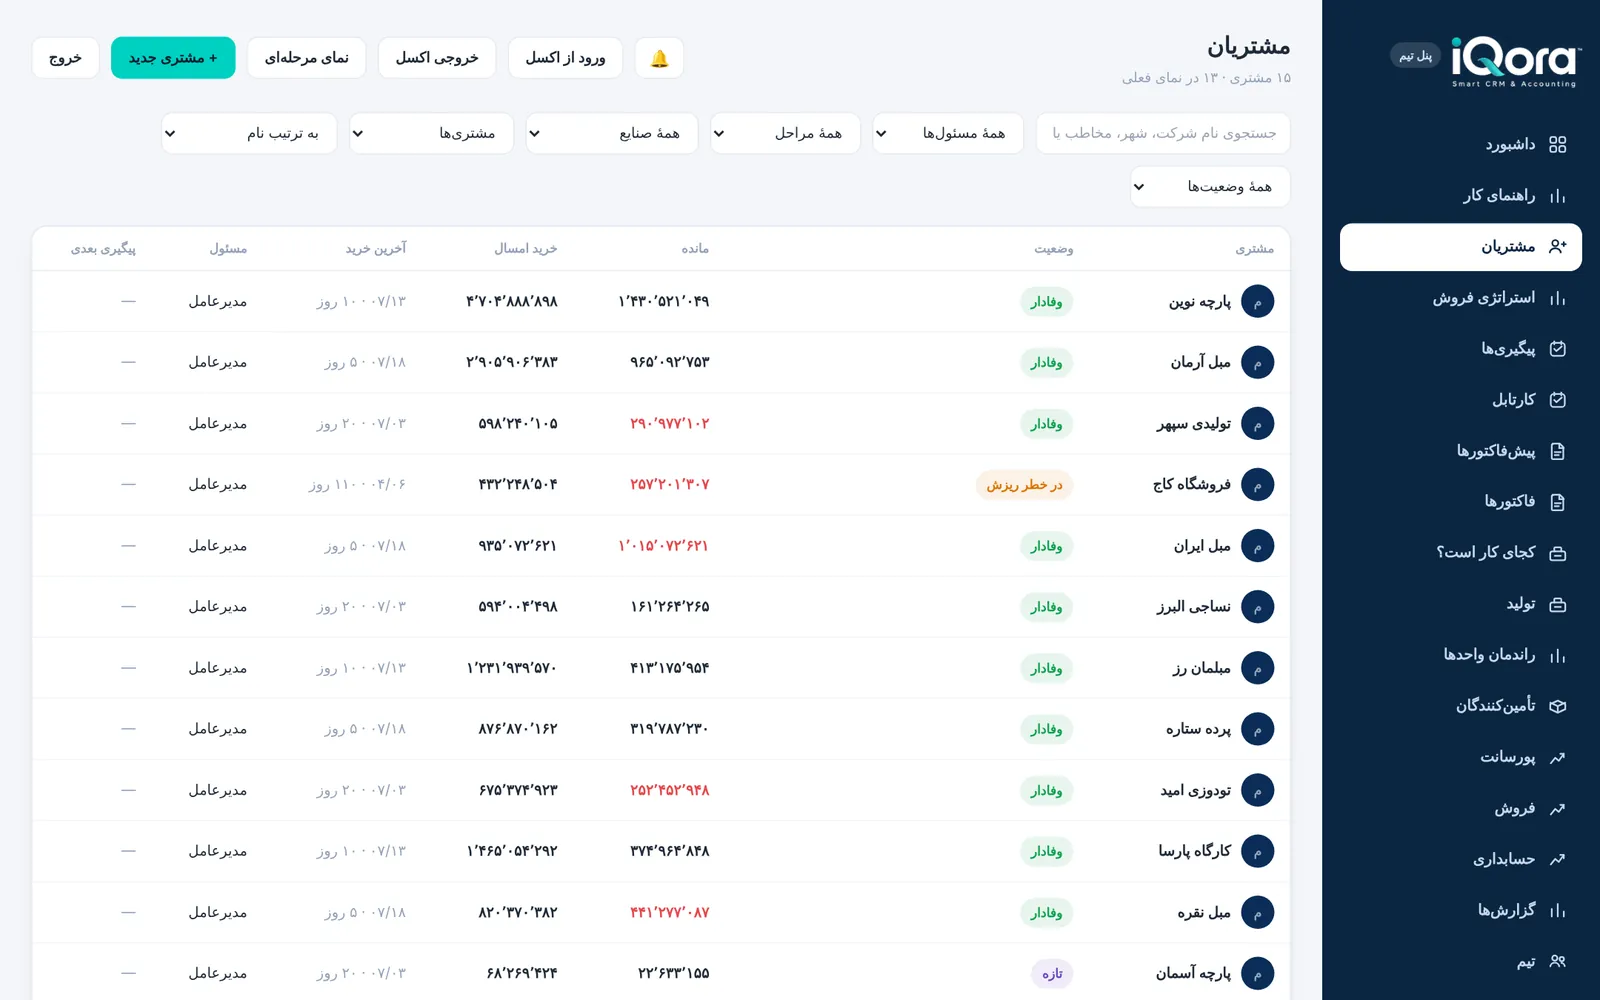Open مشتریان menu item in sidebar
The width and height of the screenshot is (1600, 1000).
[x=1460, y=247]
